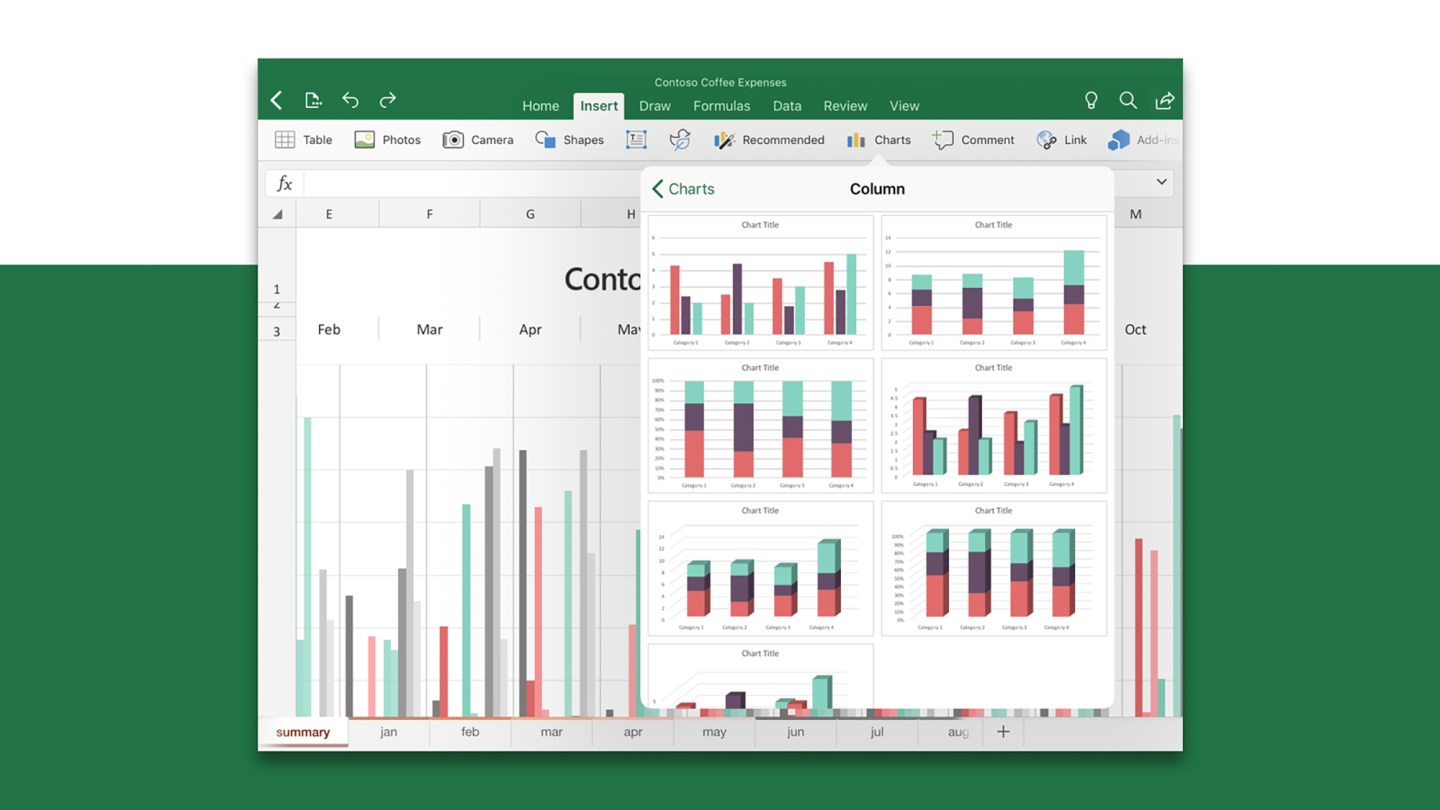Open Photos to insert a picture
The height and width of the screenshot is (810, 1440).
coord(388,139)
